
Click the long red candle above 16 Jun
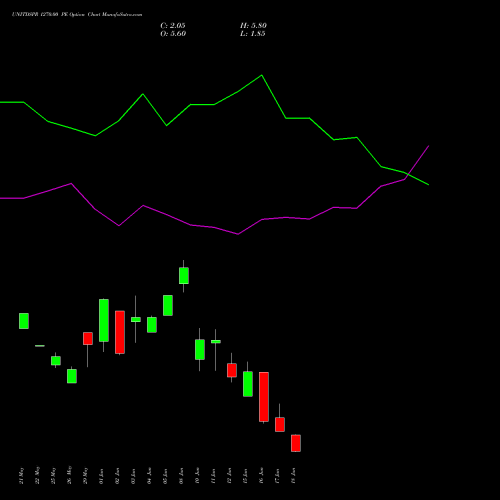(x=264, y=397)
